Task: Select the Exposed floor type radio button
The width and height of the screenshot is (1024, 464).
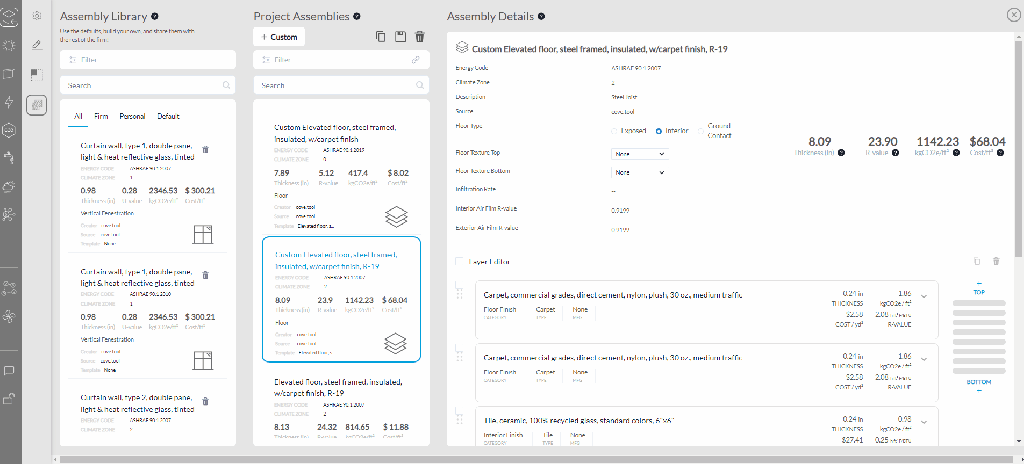Action: (x=612, y=131)
